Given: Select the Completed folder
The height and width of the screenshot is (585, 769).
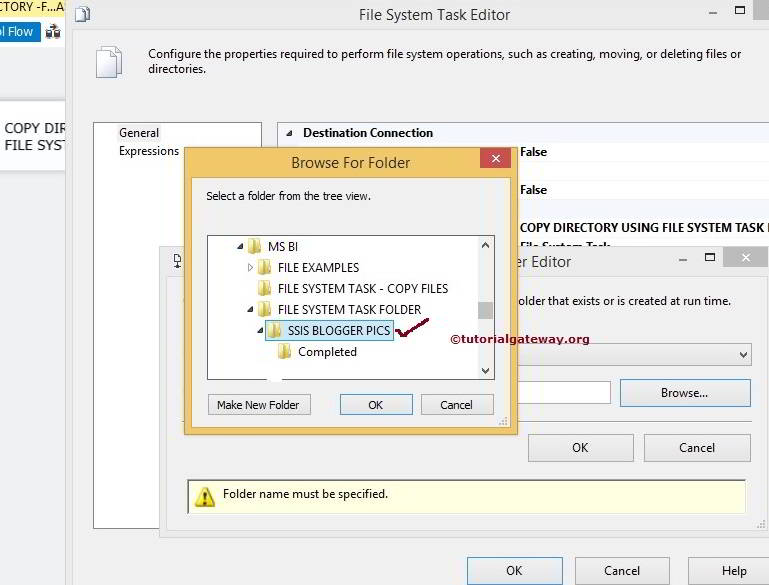Looking at the screenshot, I should [327, 352].
